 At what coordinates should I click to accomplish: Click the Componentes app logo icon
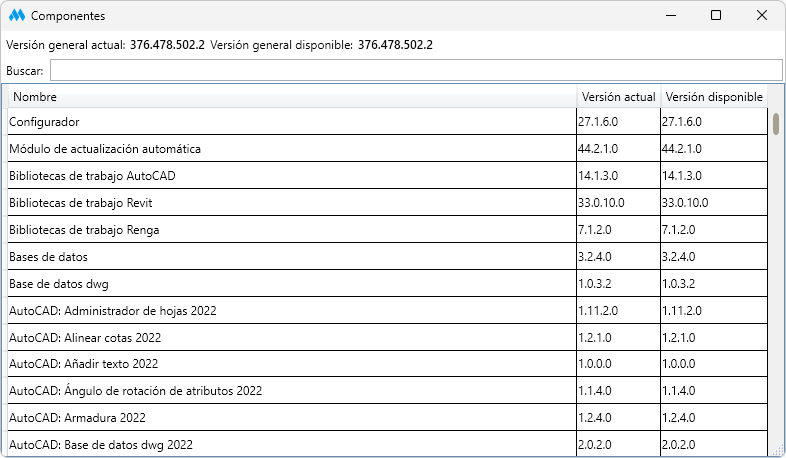(17, 16)
